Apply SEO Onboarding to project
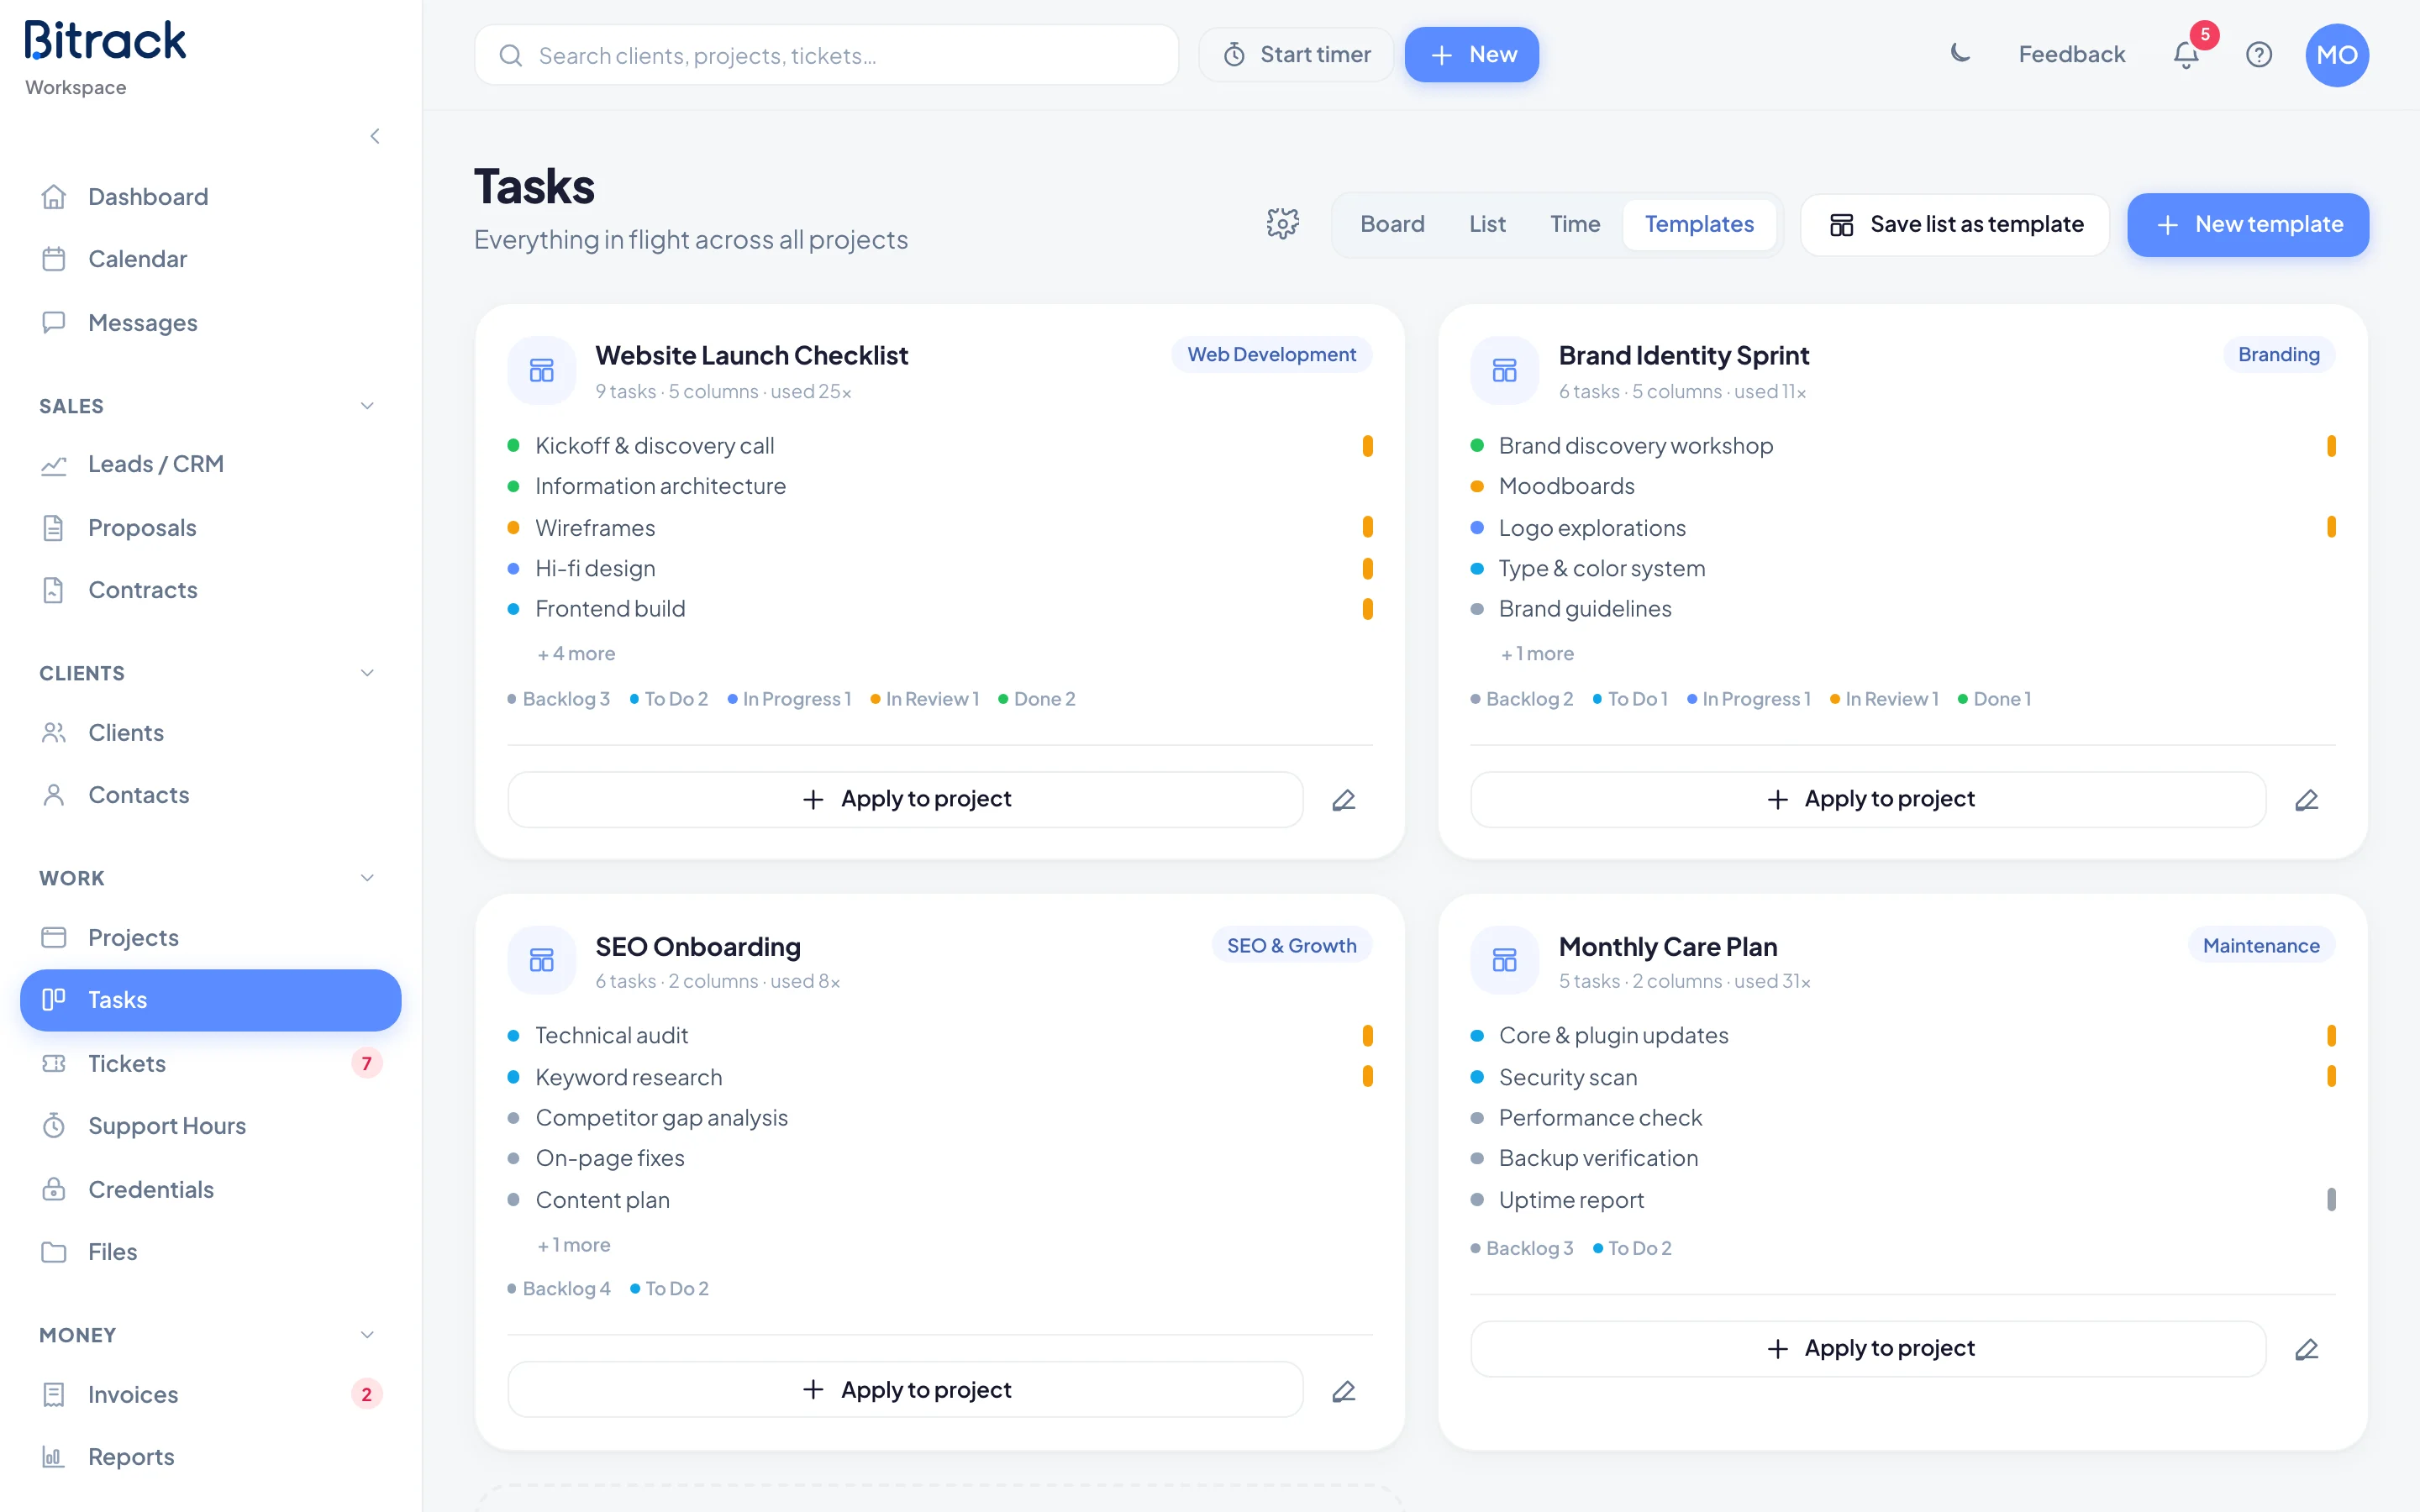2420x1512 pixels. (x=905, y=1390)
